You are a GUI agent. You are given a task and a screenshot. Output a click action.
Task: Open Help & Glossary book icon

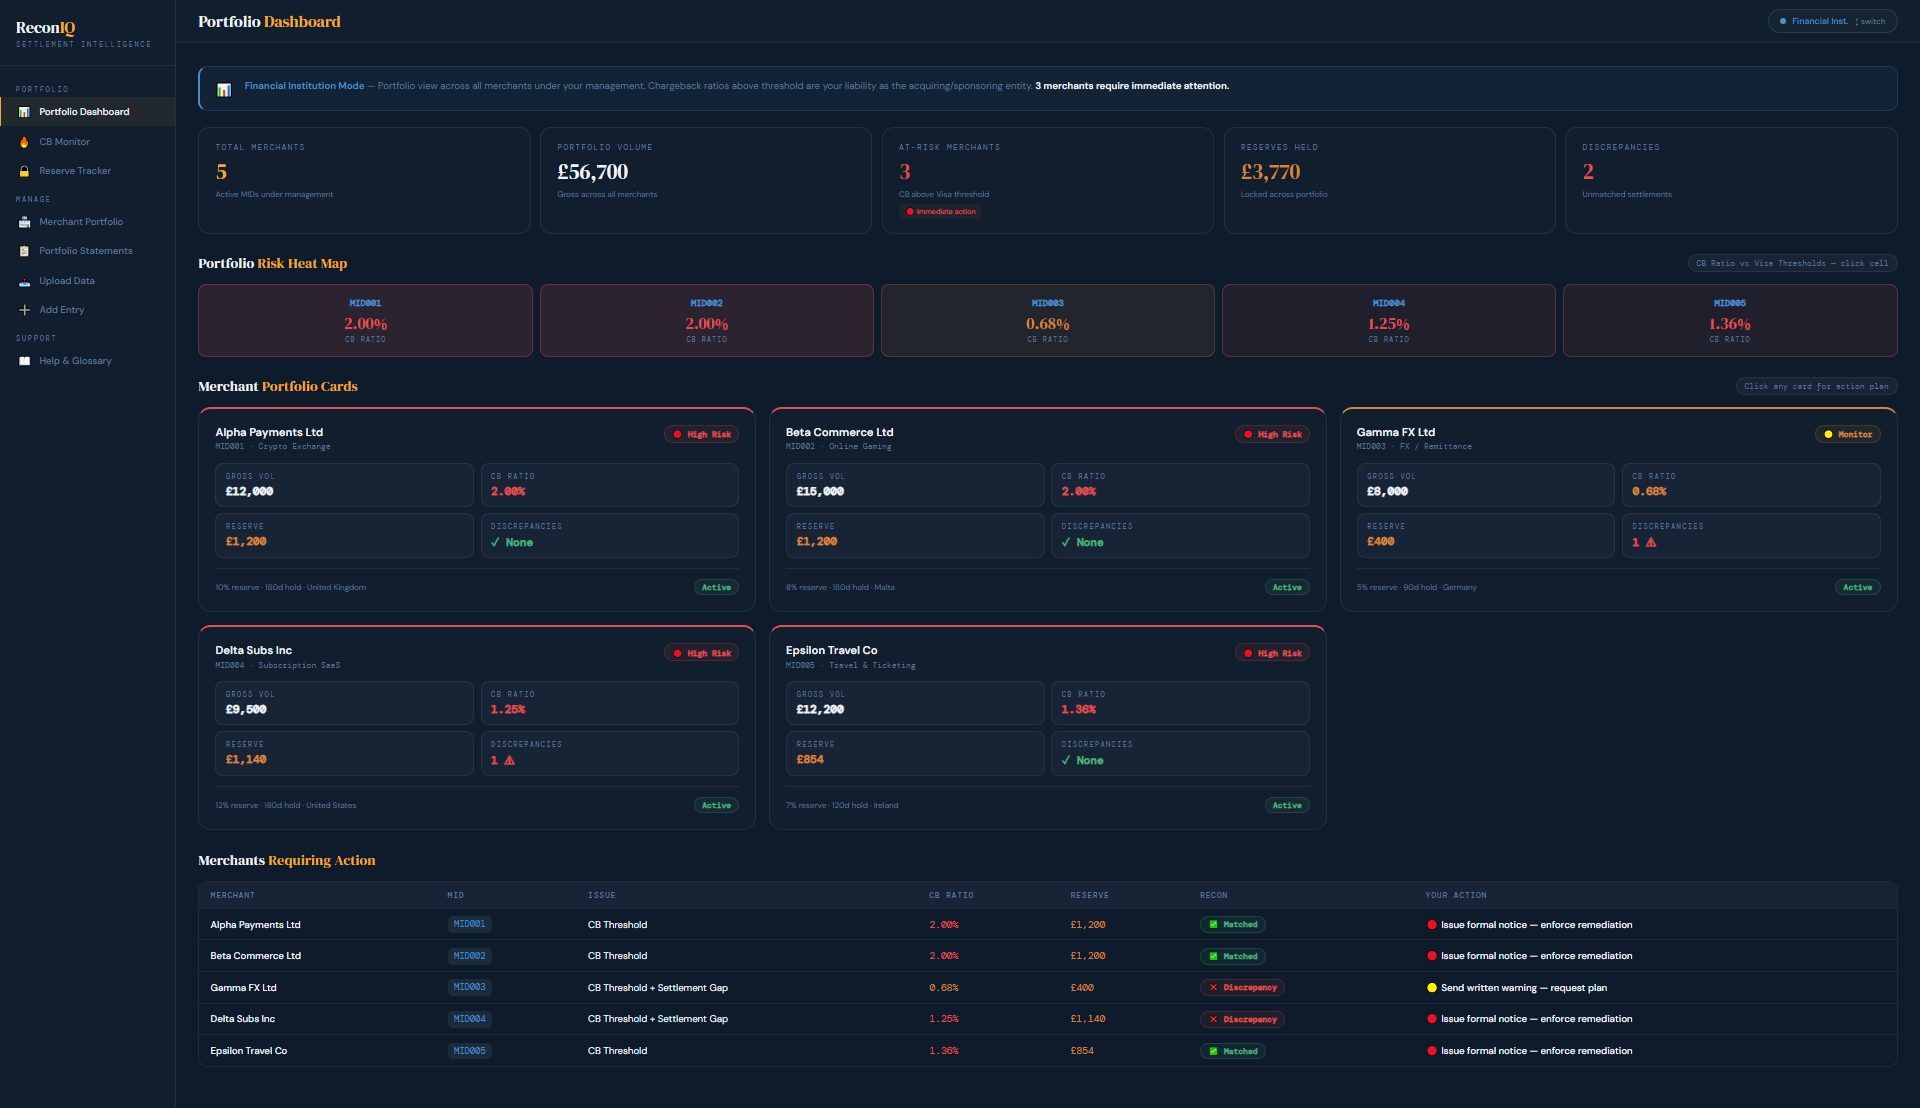24,361
